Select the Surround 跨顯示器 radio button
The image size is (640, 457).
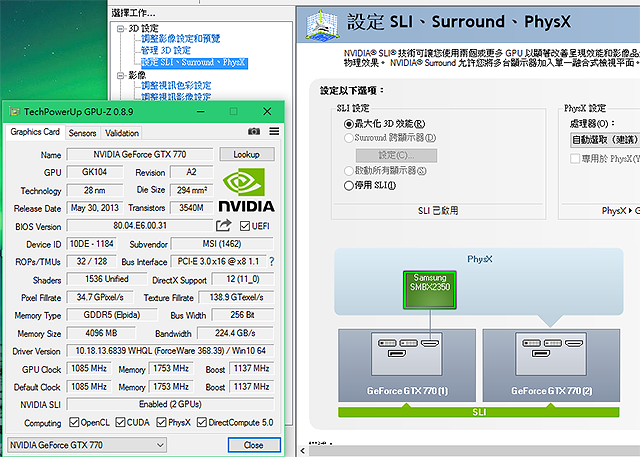click(x=349, y=138)
